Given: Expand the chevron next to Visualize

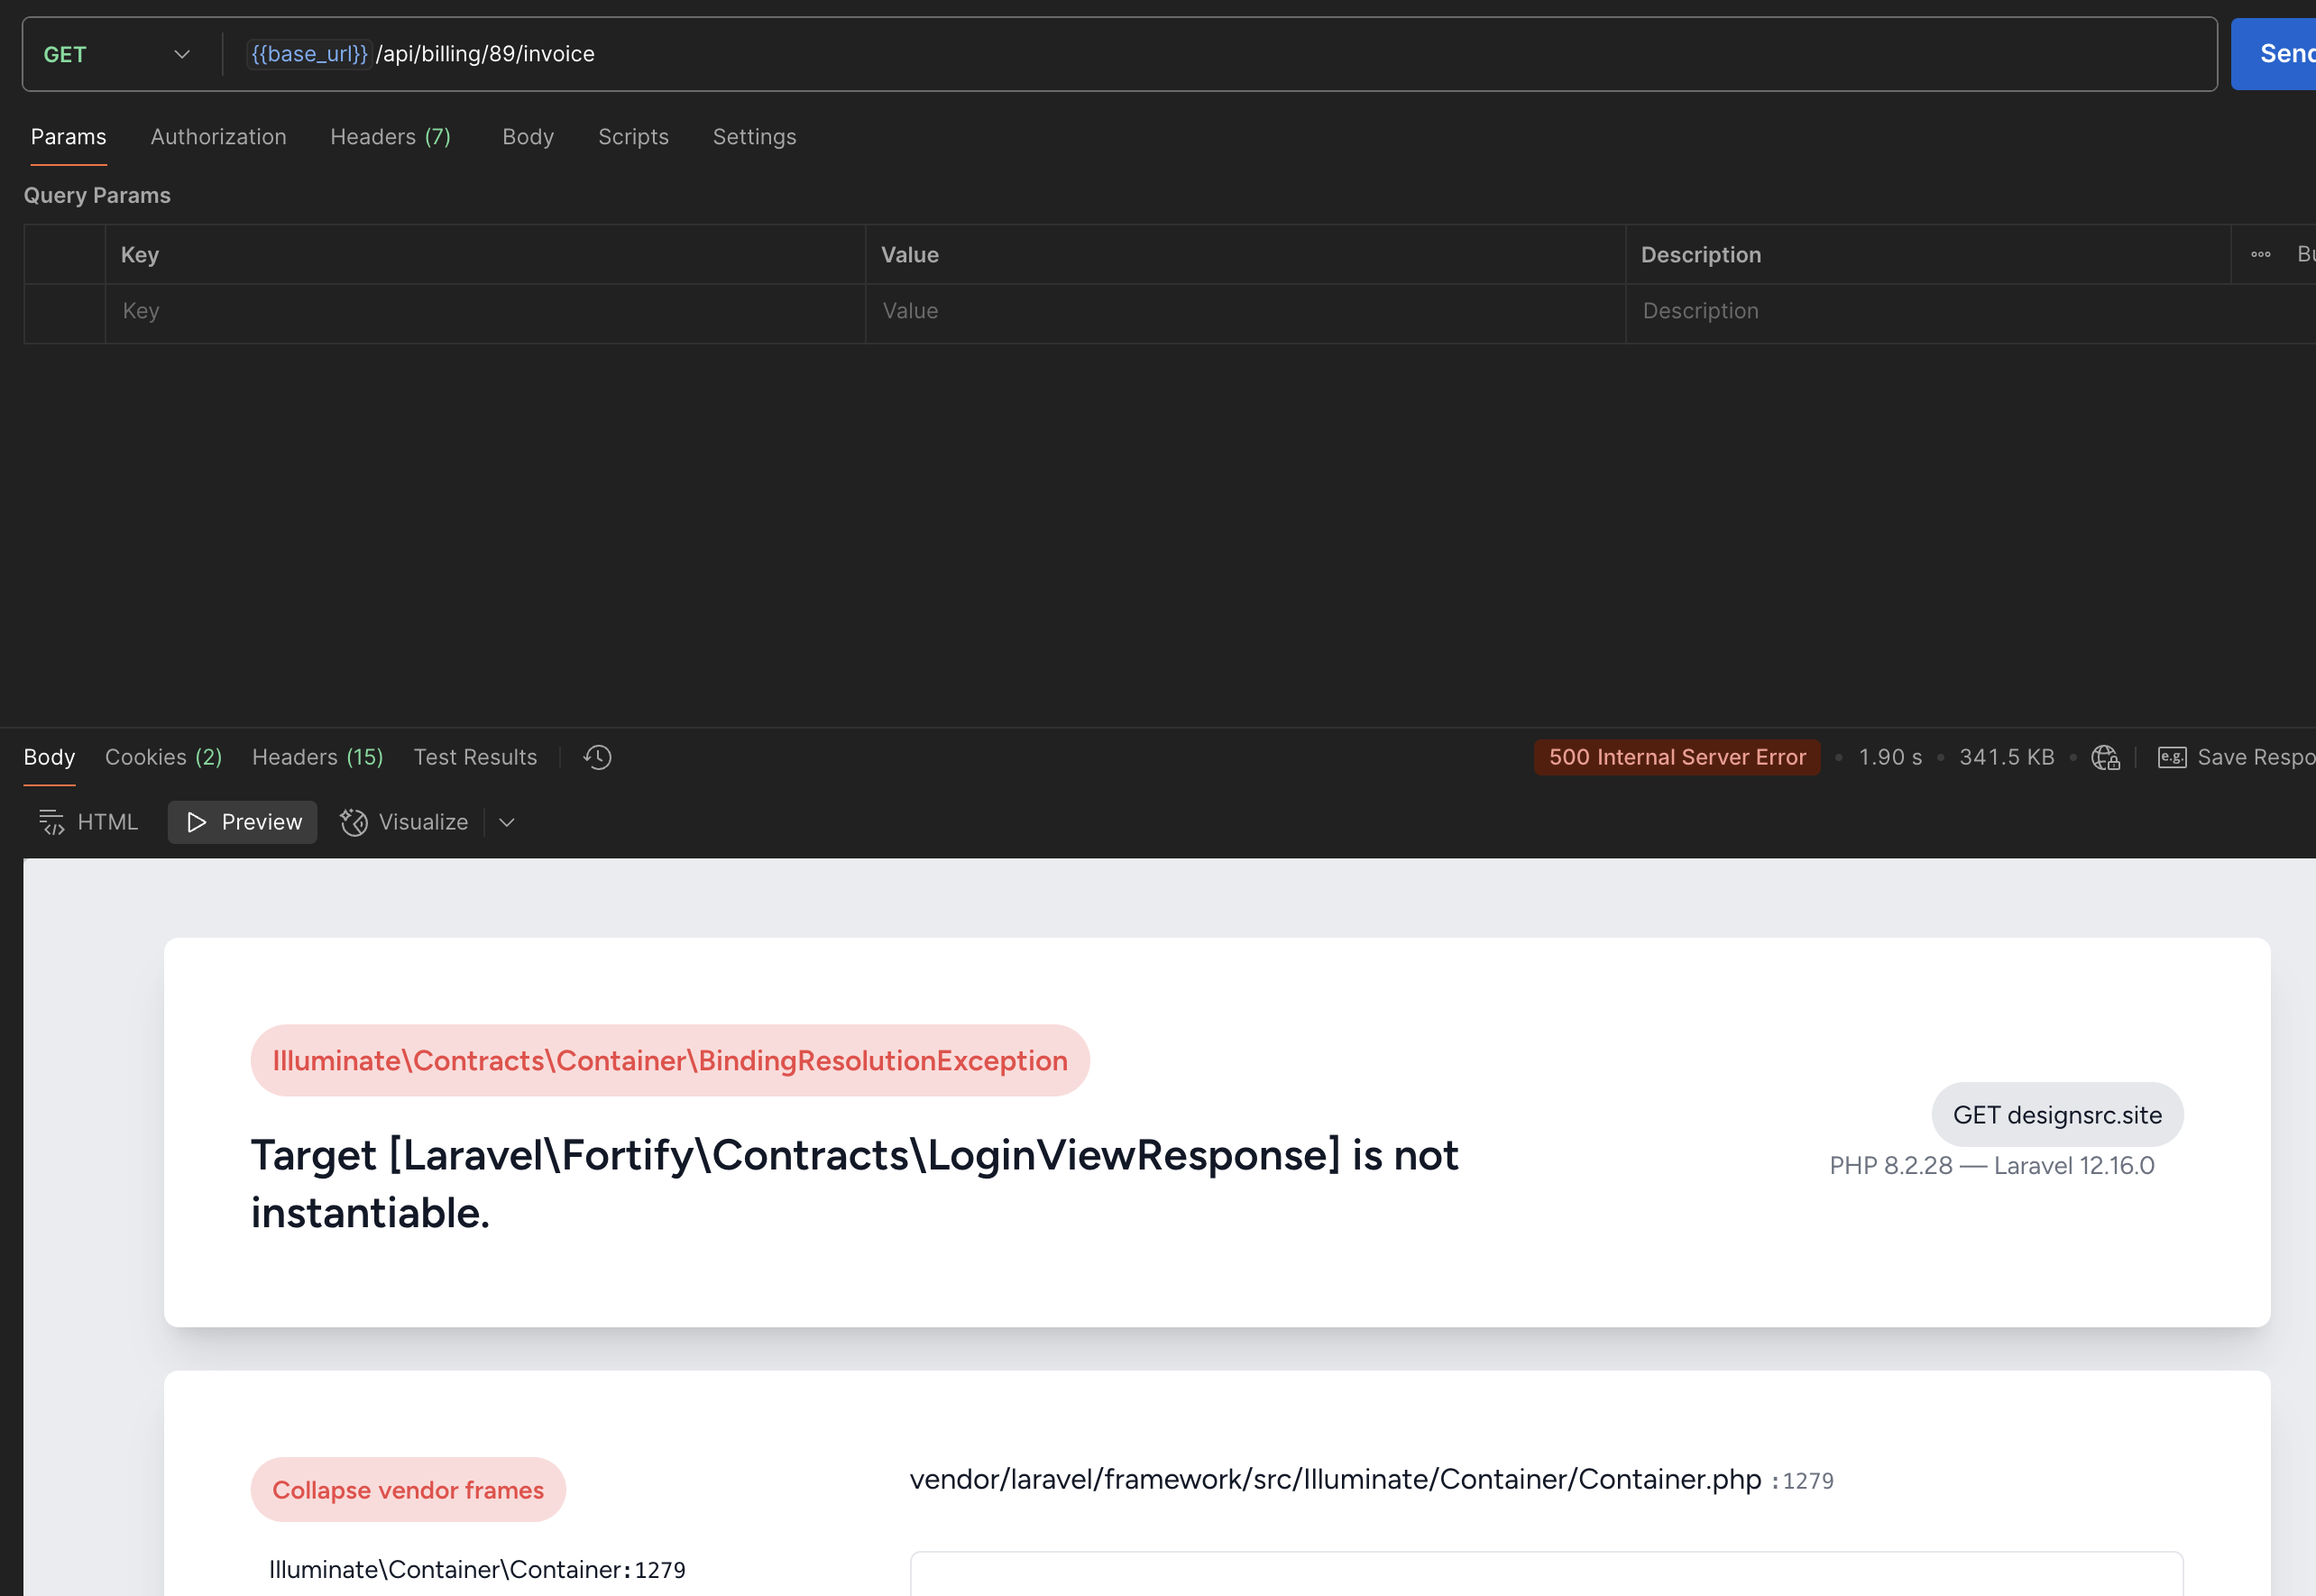Looking at the screenshot, I should 506,822.
